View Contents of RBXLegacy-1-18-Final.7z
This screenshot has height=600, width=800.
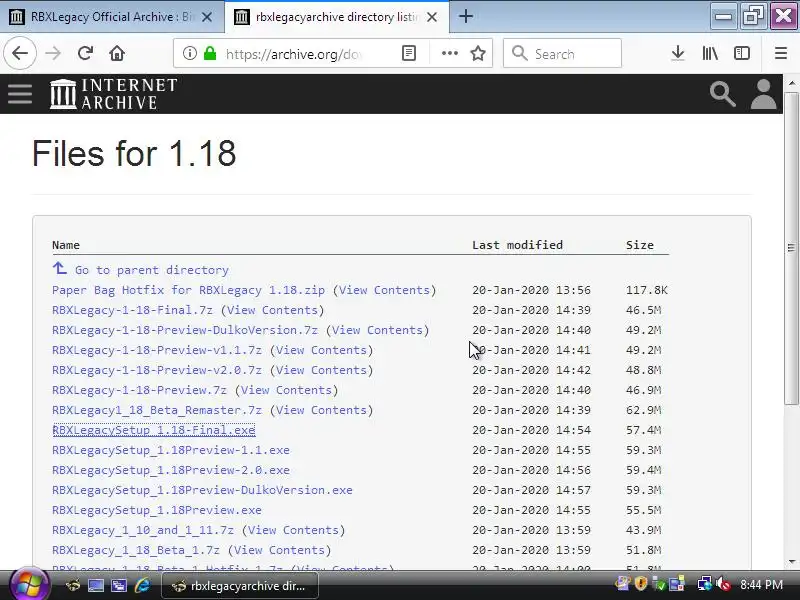point(272,310)
